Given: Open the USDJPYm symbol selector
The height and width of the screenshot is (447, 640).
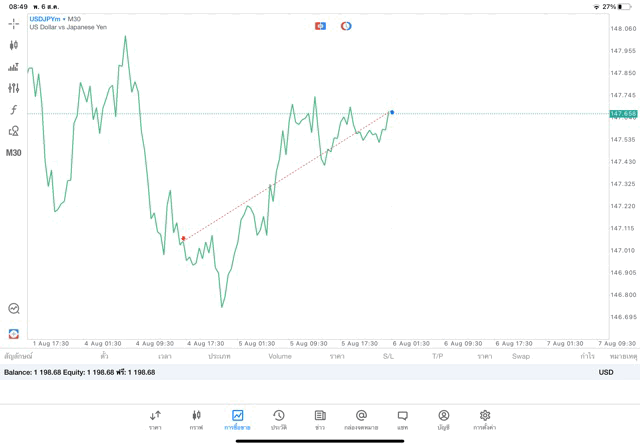Looking at the screenshot, I should coord(47,19).
